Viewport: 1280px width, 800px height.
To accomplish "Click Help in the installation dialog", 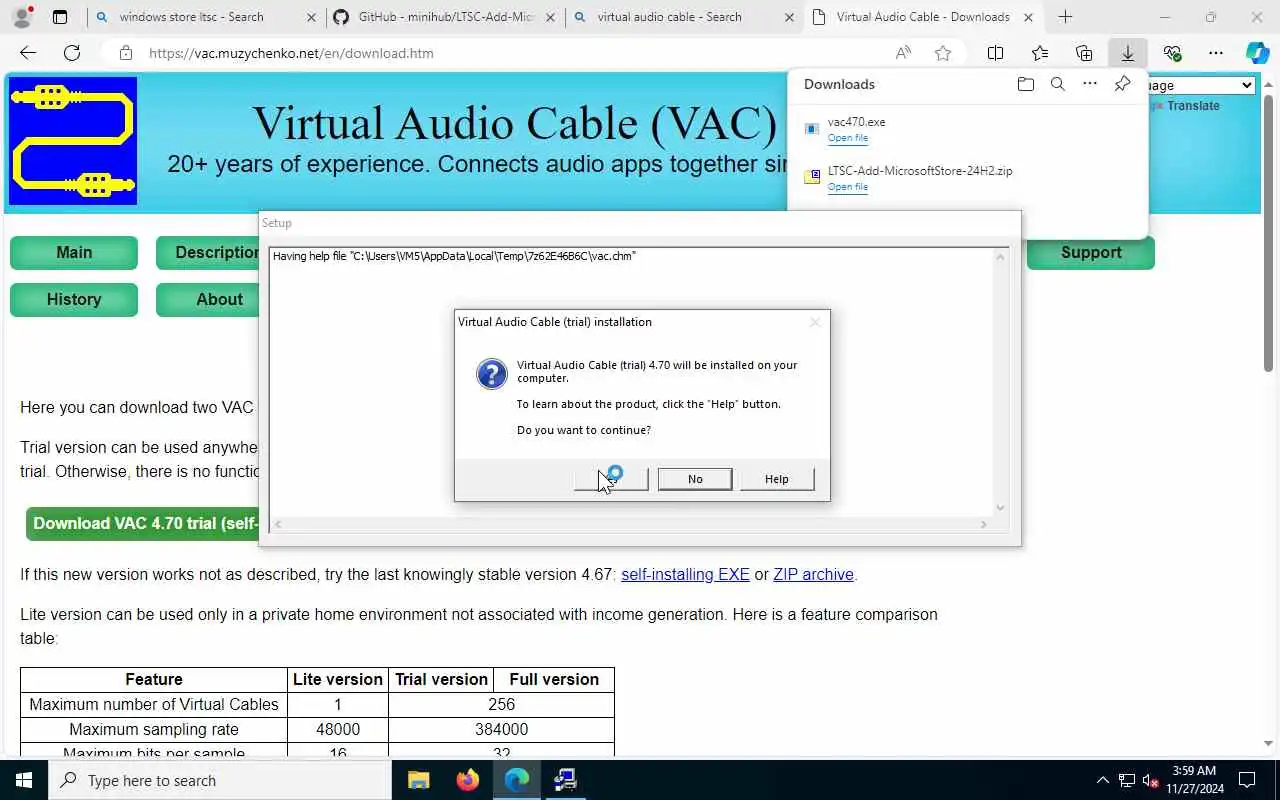I will click(x=777, y=479).
